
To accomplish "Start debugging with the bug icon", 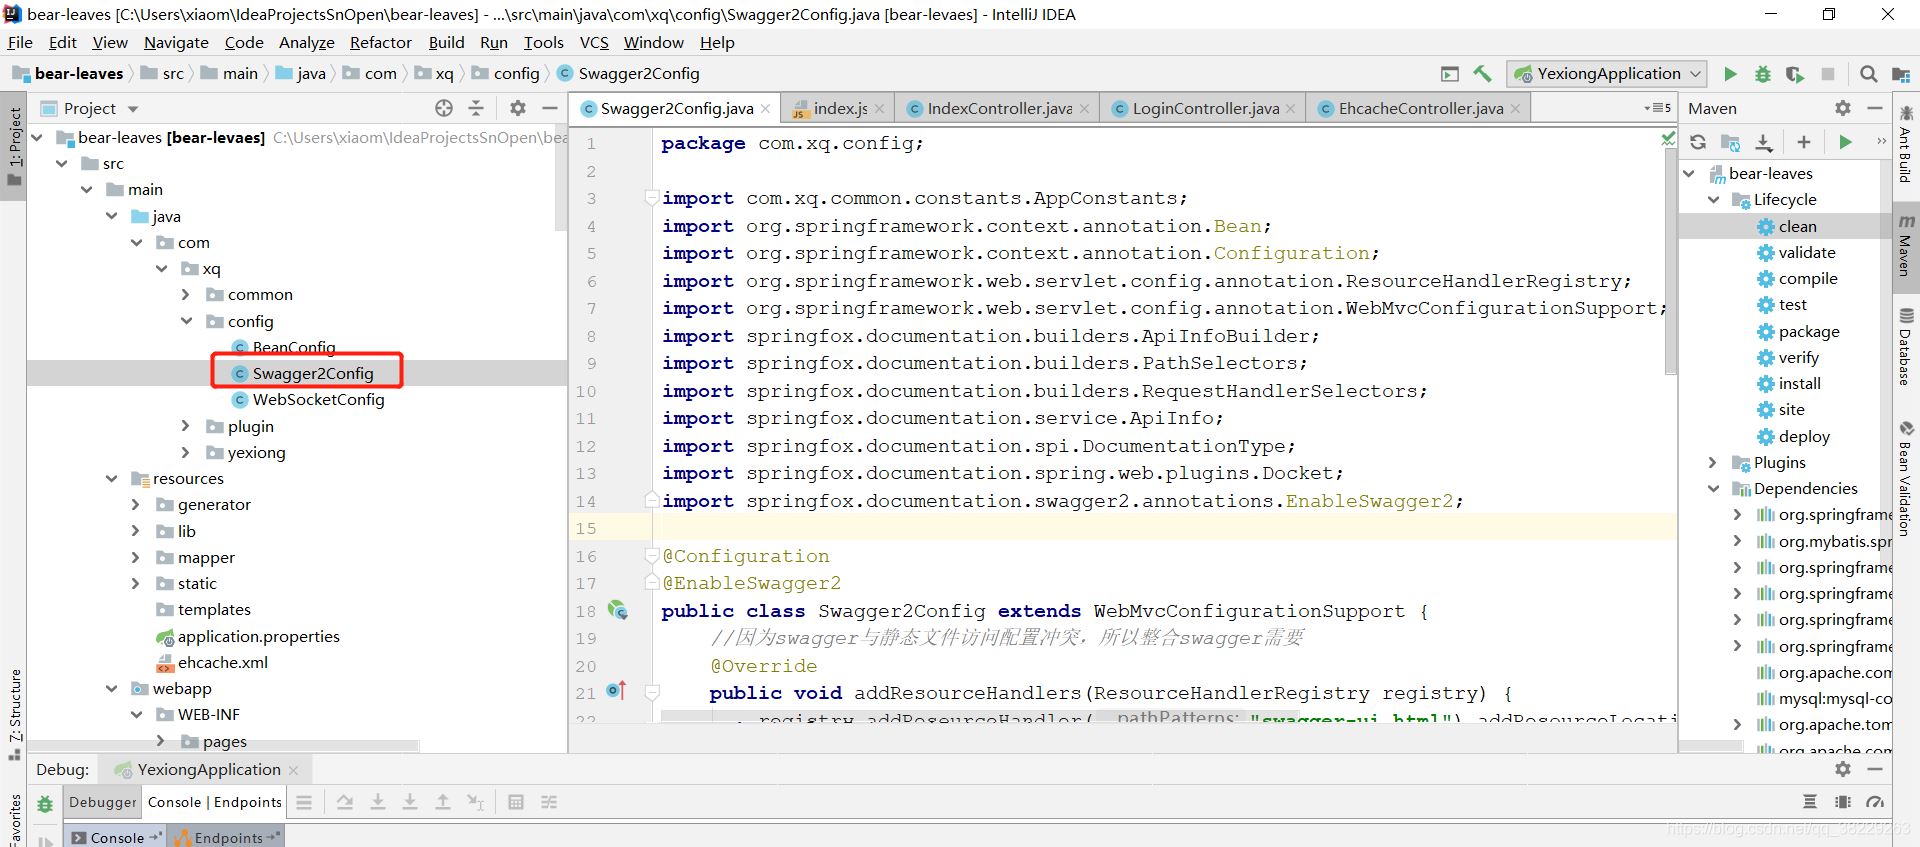I will [x=1762, y=74].
